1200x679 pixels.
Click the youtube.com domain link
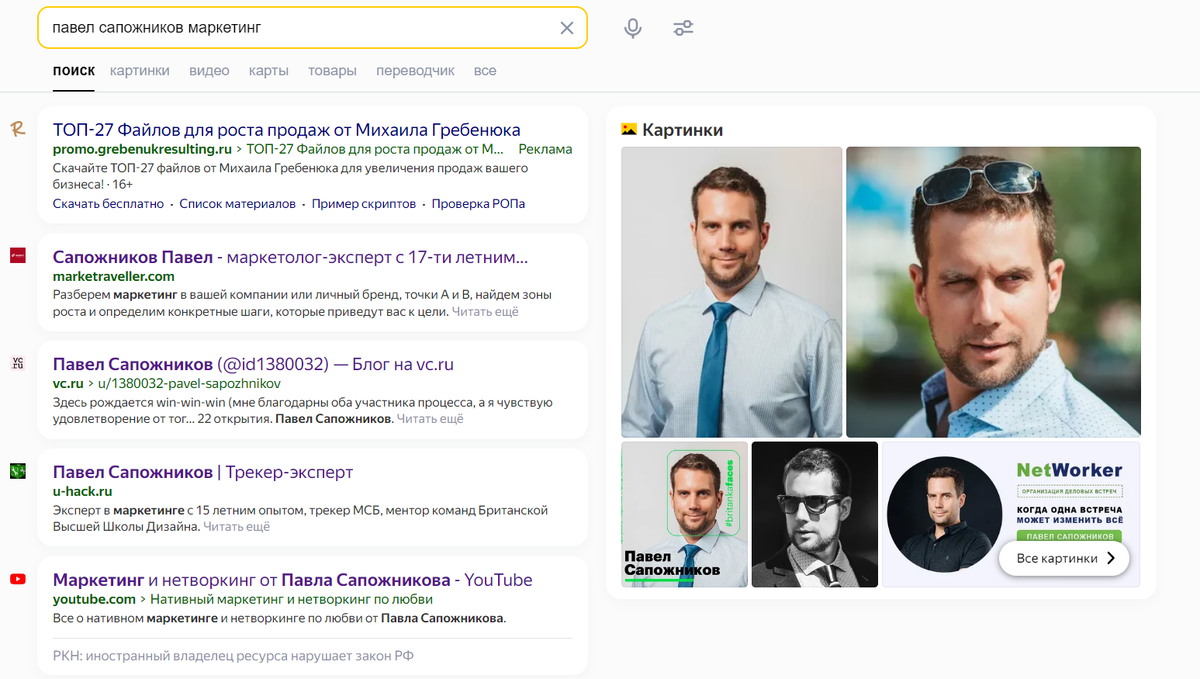(x=94, y=599)
